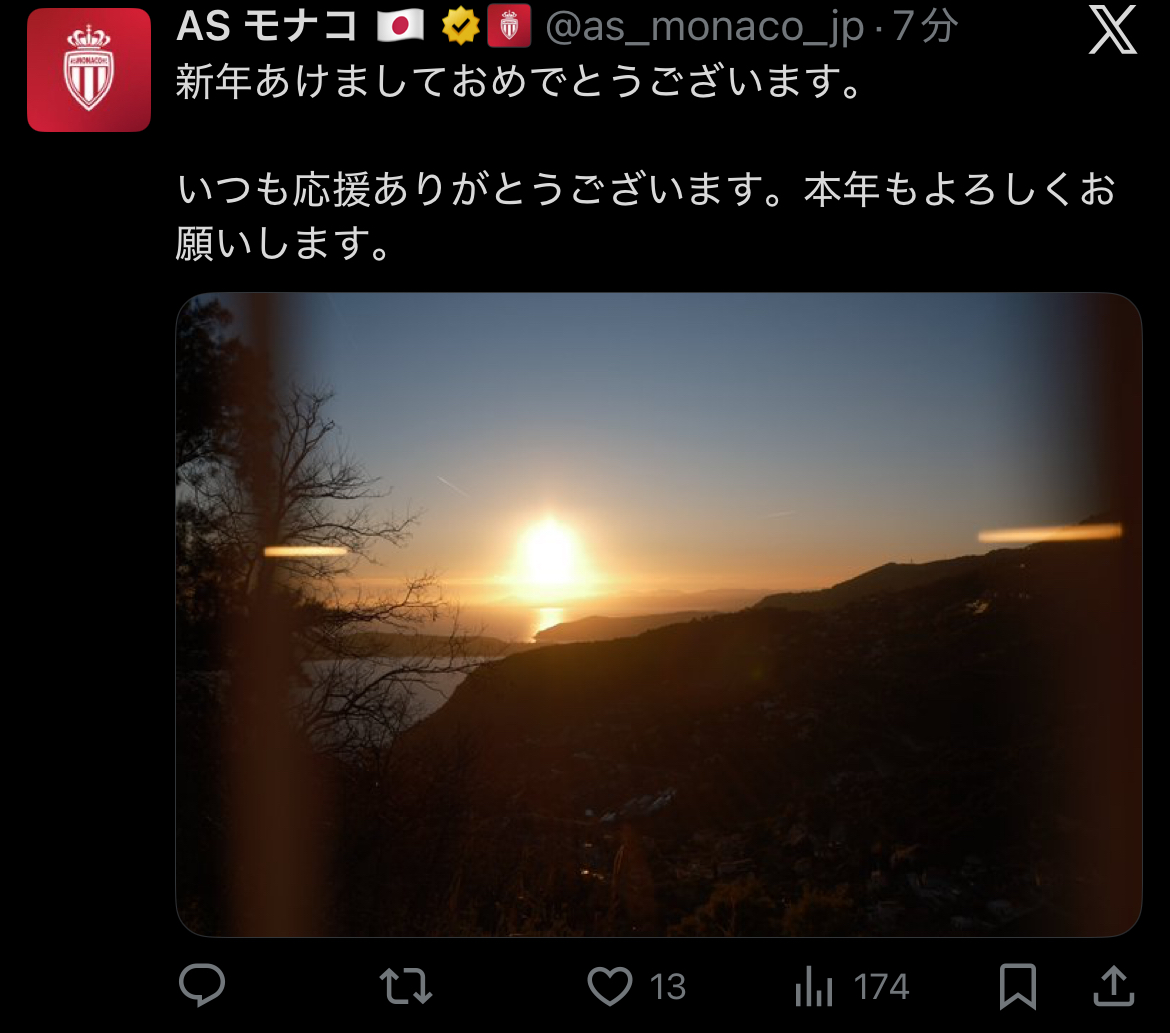Image resolution: width=1170 pixels, height=1033 pixels.
Task: Click the AS モナコ display name
Action: click(267, 26)
